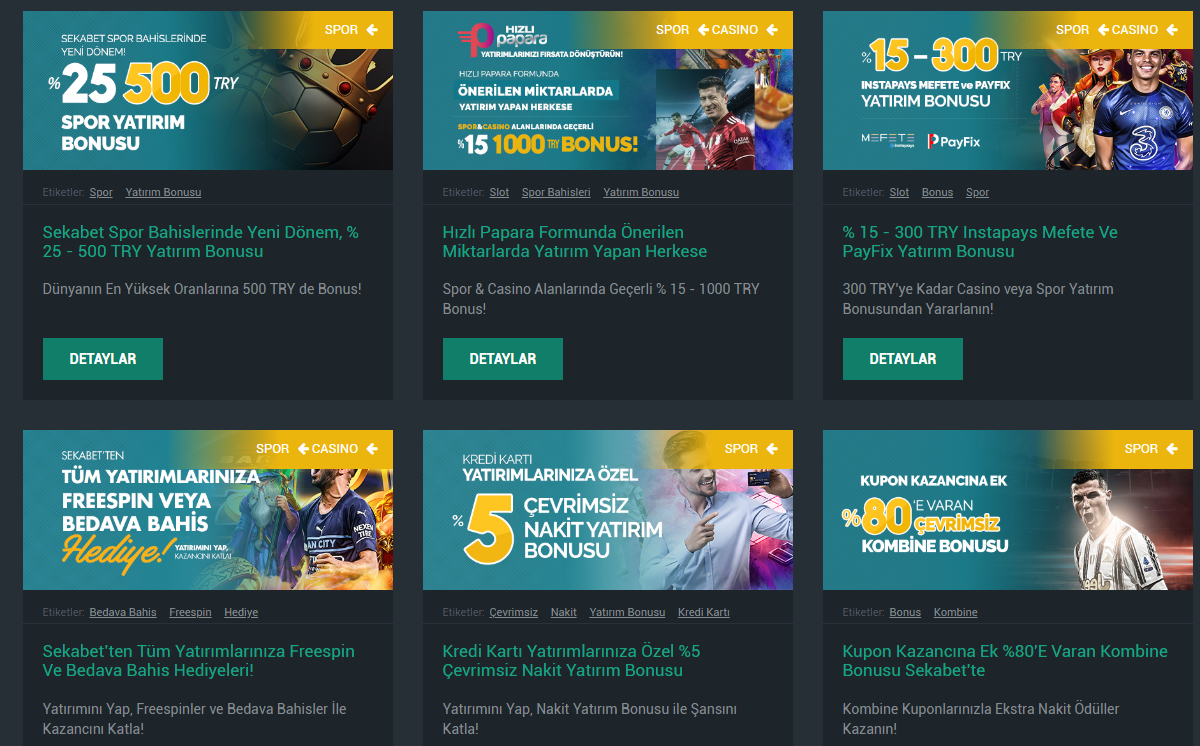Viewport: 1200px width, 746px height.
Task: Open Kredi Kartı Yatırımlarınıza Özel %5 title
Action: tap(571, 661)
